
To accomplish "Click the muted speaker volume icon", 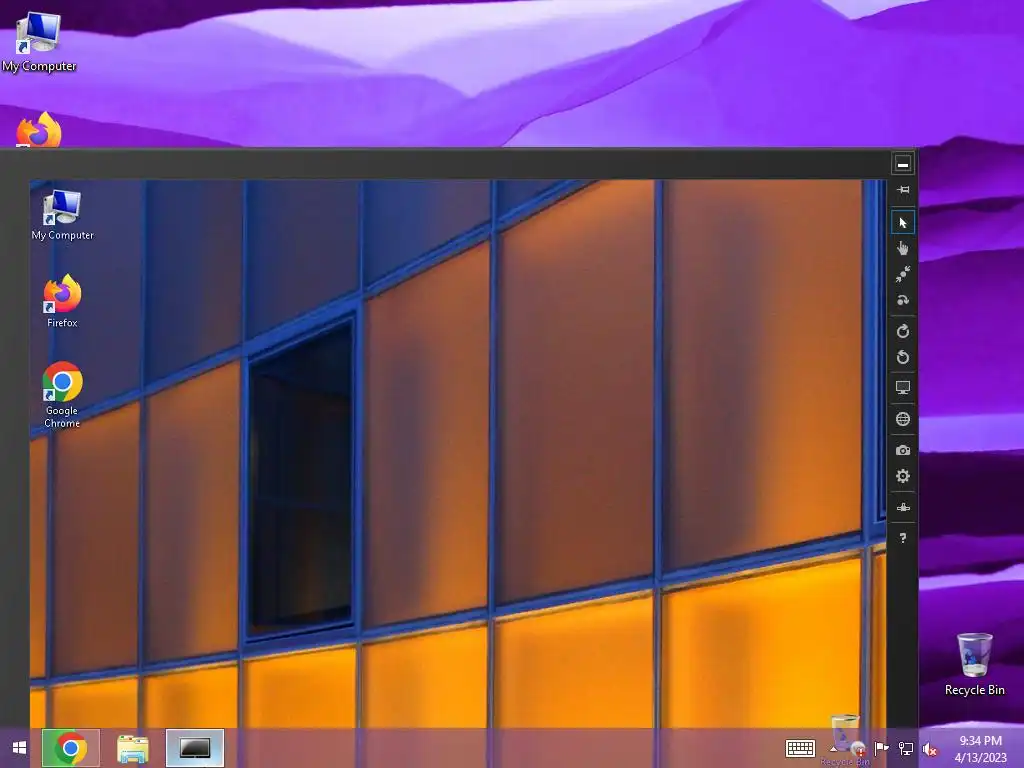I will pos(929,749).
